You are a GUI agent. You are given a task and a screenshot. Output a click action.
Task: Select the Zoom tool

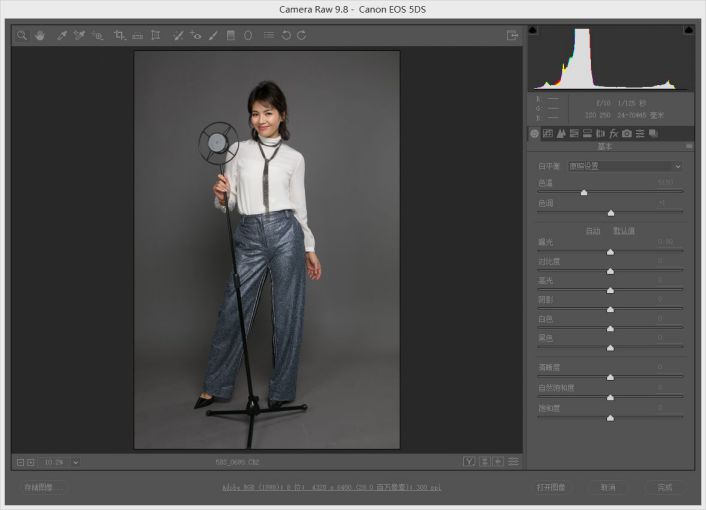click(21, 35)
